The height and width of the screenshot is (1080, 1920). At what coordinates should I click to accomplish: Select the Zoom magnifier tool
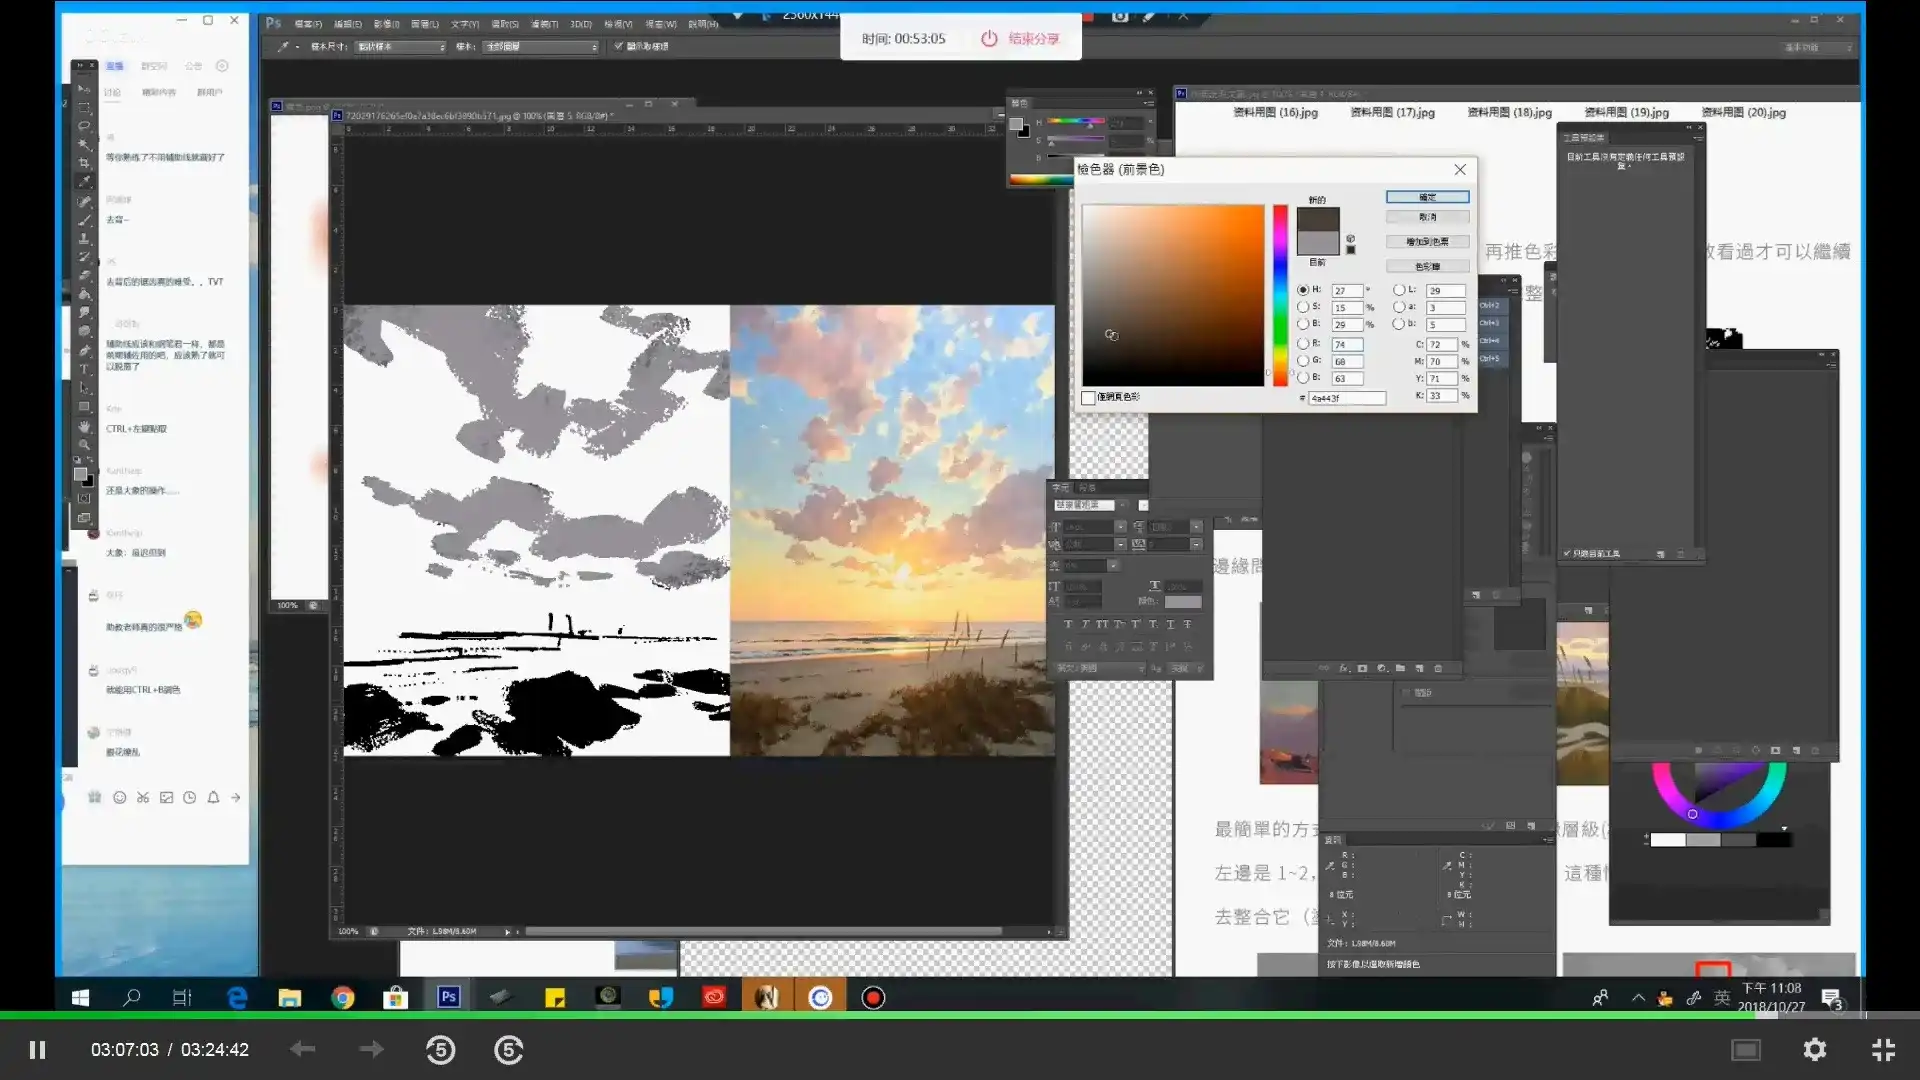(84, 445)
